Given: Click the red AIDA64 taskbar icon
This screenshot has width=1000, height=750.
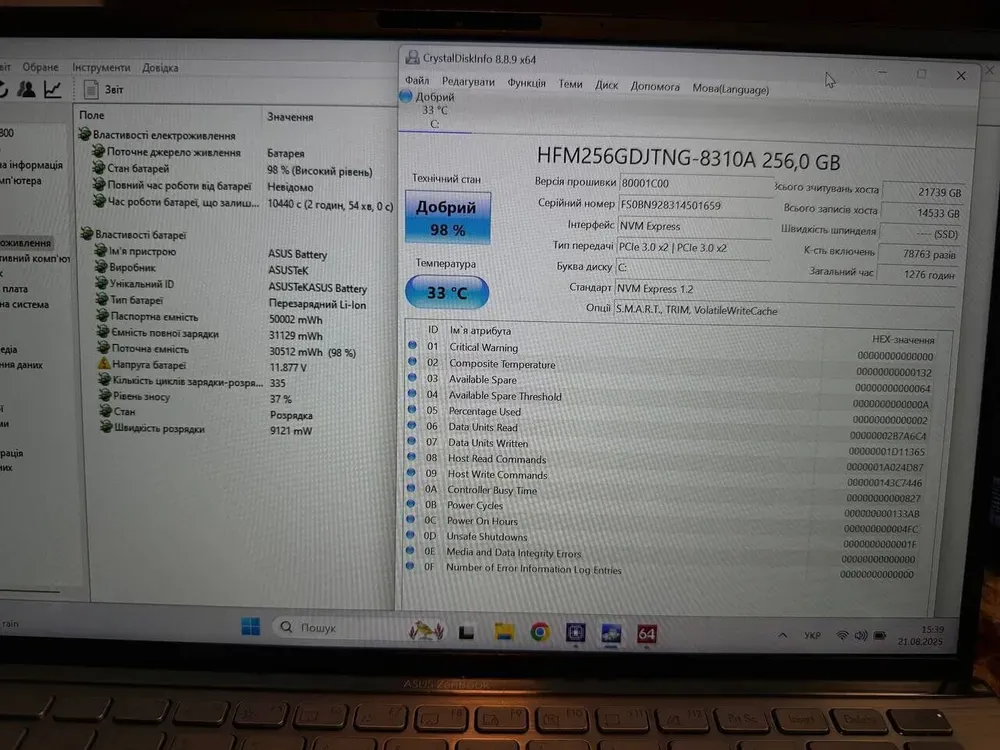Looking at the screenshot, I should [646, 633].
